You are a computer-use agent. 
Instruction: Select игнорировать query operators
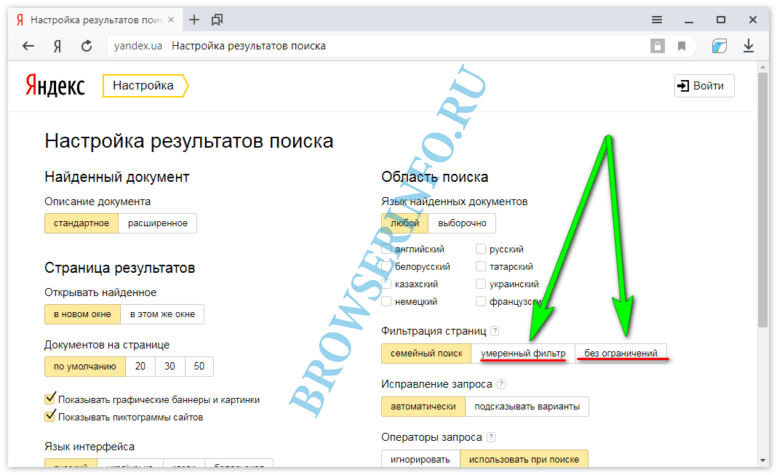420,460
